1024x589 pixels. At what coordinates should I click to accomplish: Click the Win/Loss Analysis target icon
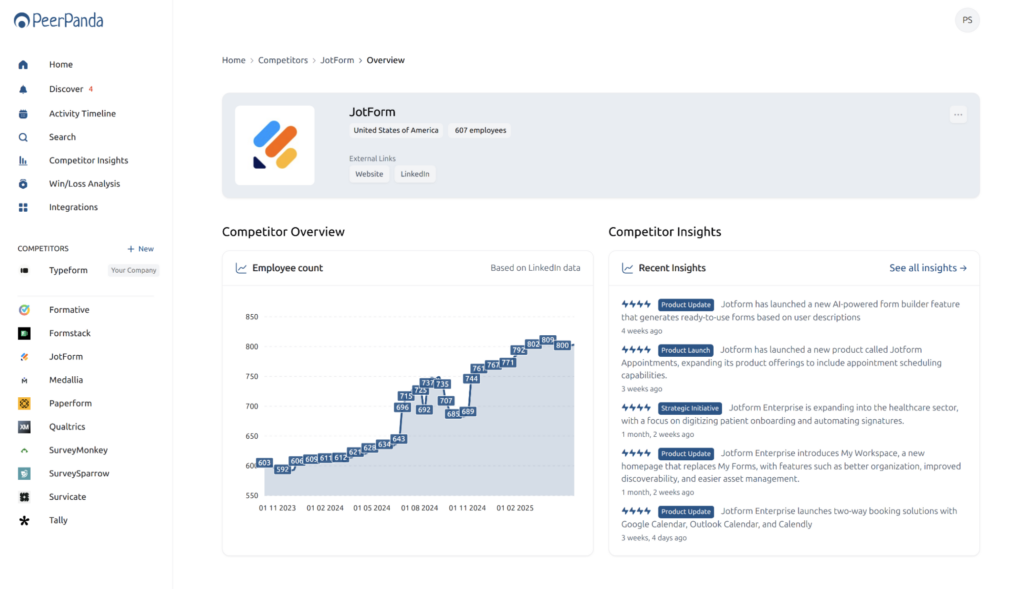point(22,183)
